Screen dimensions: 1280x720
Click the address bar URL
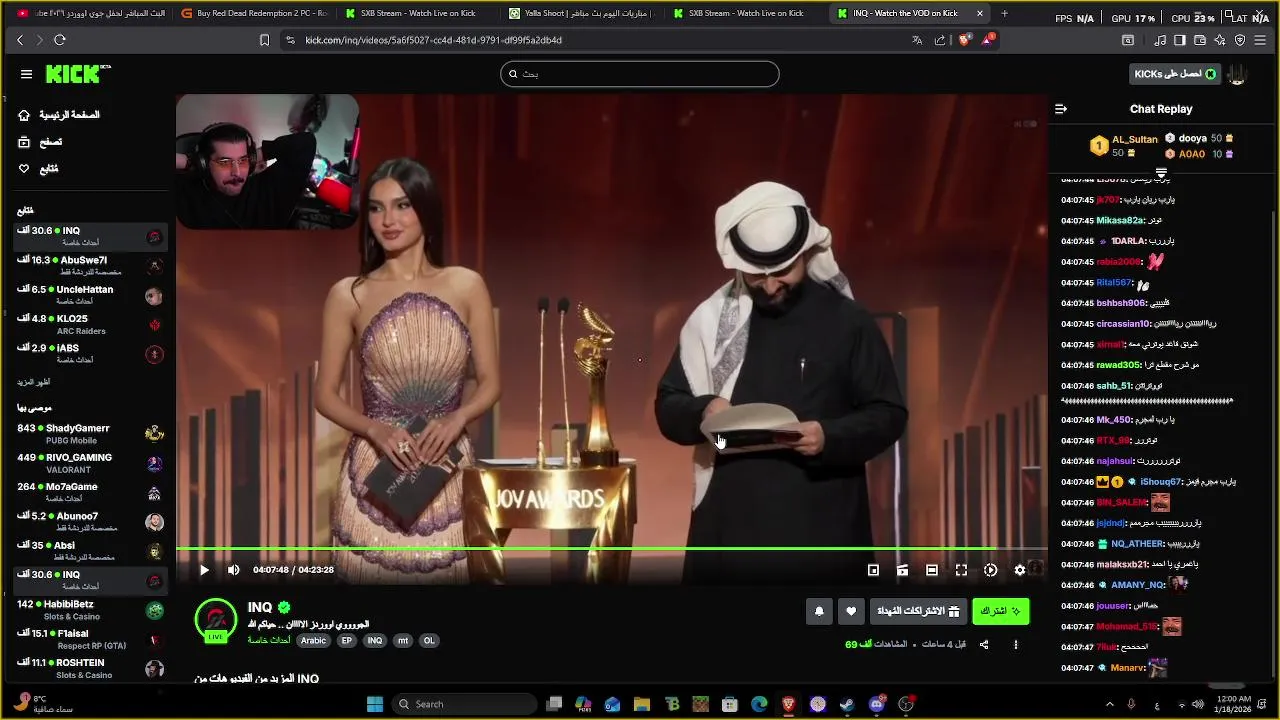click(433, 40)
